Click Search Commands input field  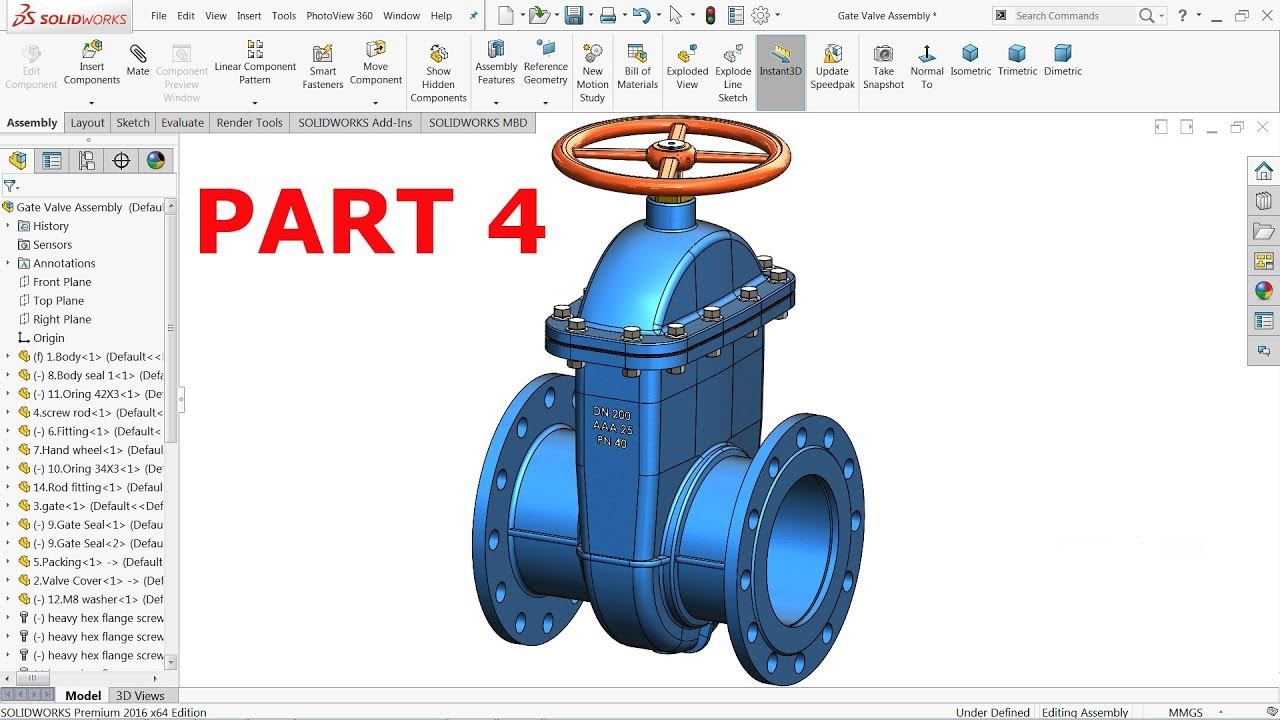click(1074, 16)
